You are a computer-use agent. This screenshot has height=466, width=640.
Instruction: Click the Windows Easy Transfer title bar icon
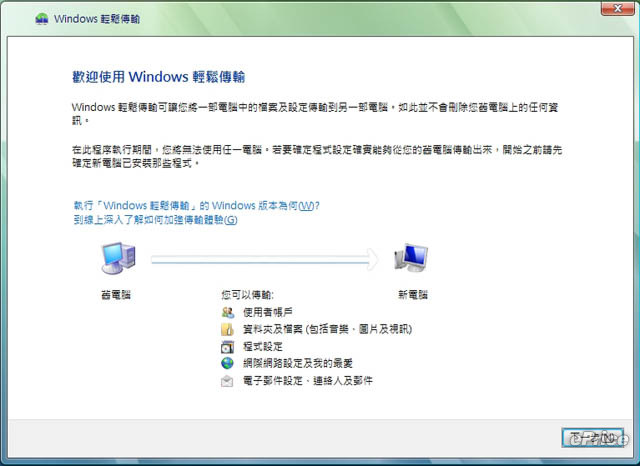42,19
